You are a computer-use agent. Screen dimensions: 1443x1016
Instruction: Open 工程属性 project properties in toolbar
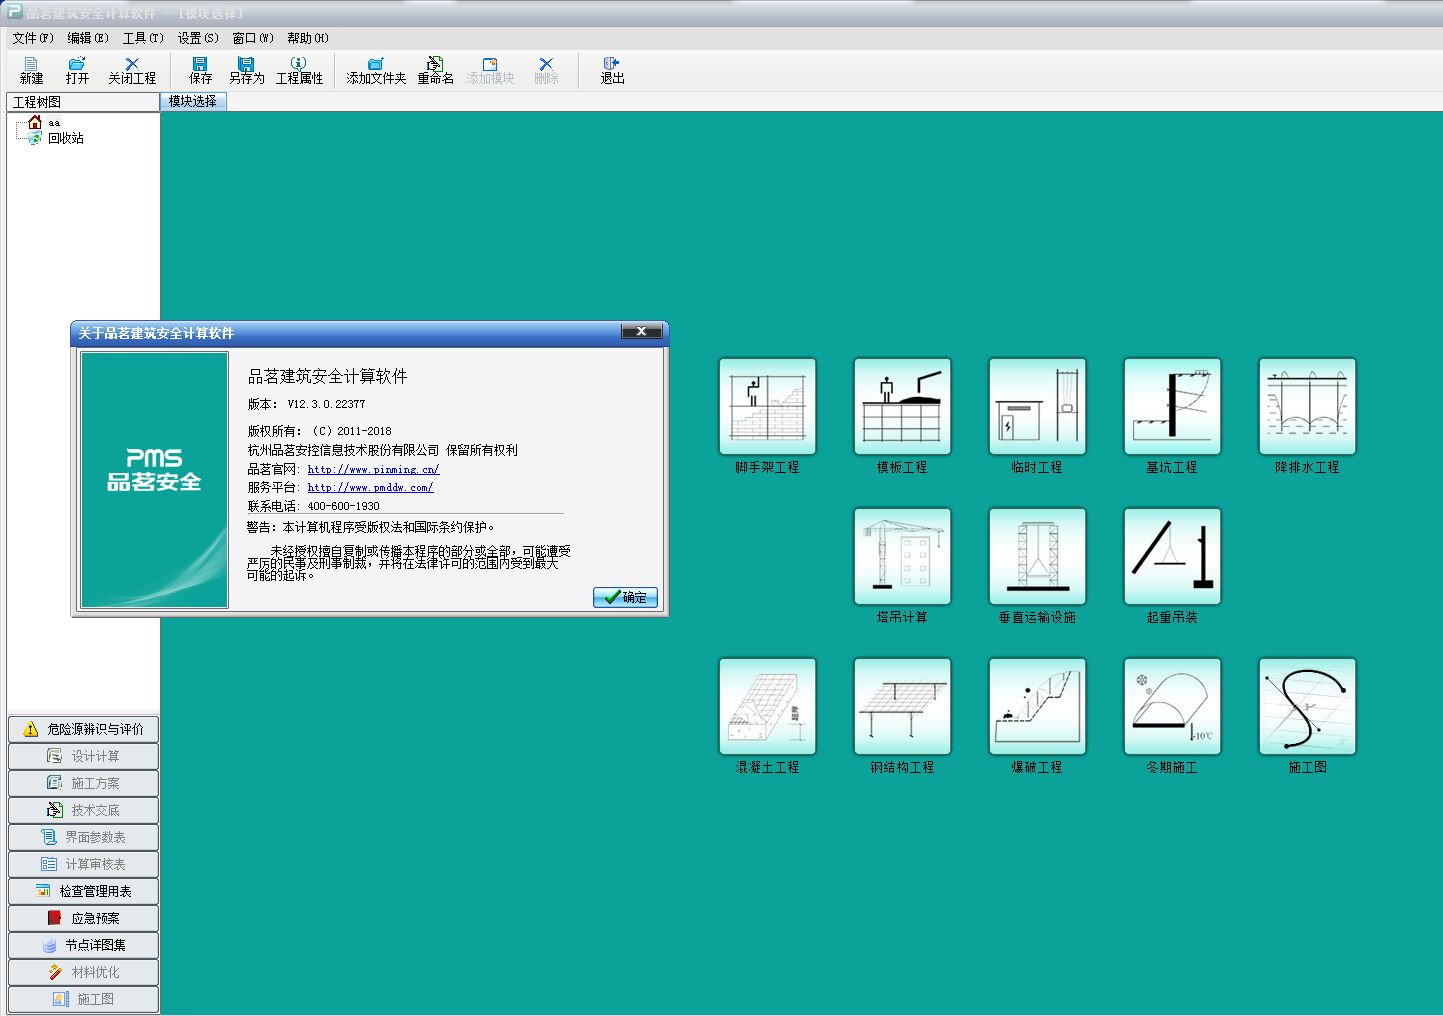point(299,70)
